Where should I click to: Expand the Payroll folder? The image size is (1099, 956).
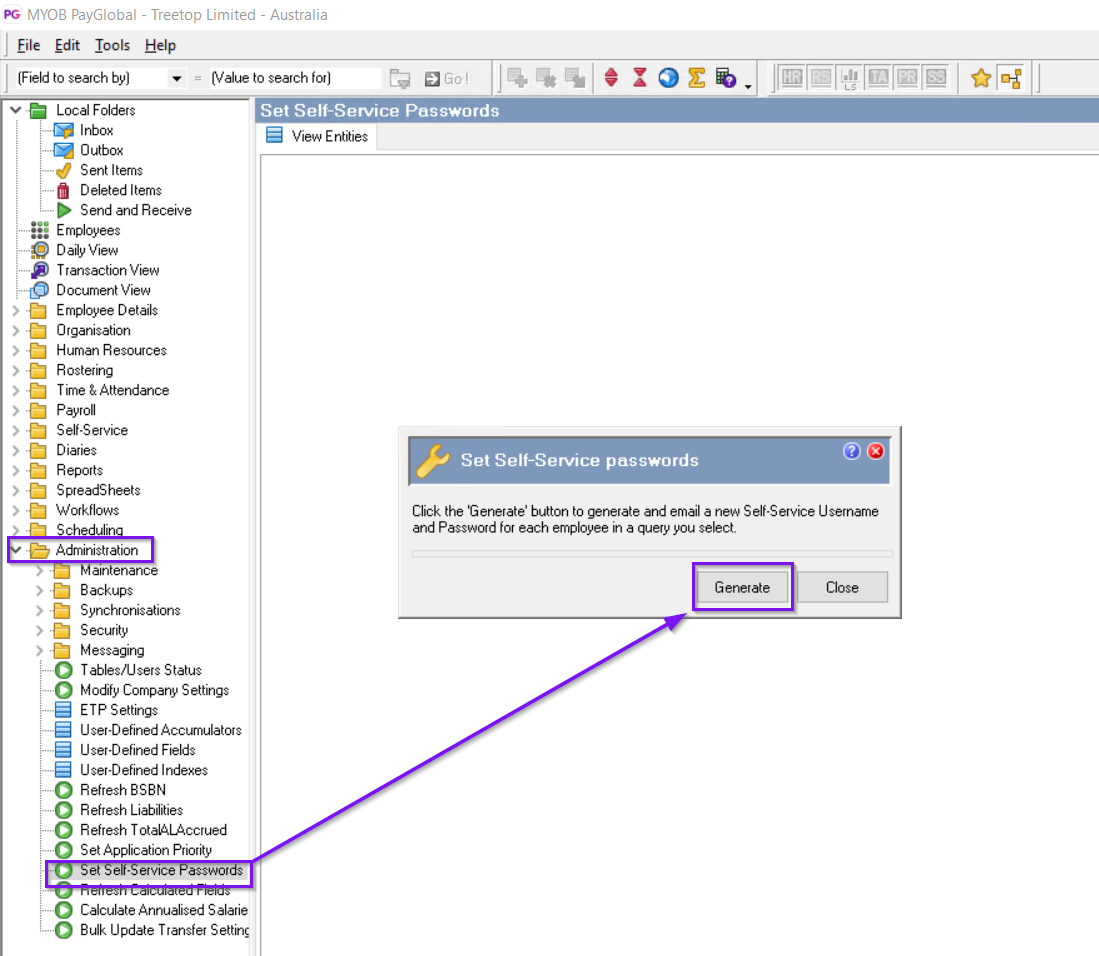coord(15,410)
